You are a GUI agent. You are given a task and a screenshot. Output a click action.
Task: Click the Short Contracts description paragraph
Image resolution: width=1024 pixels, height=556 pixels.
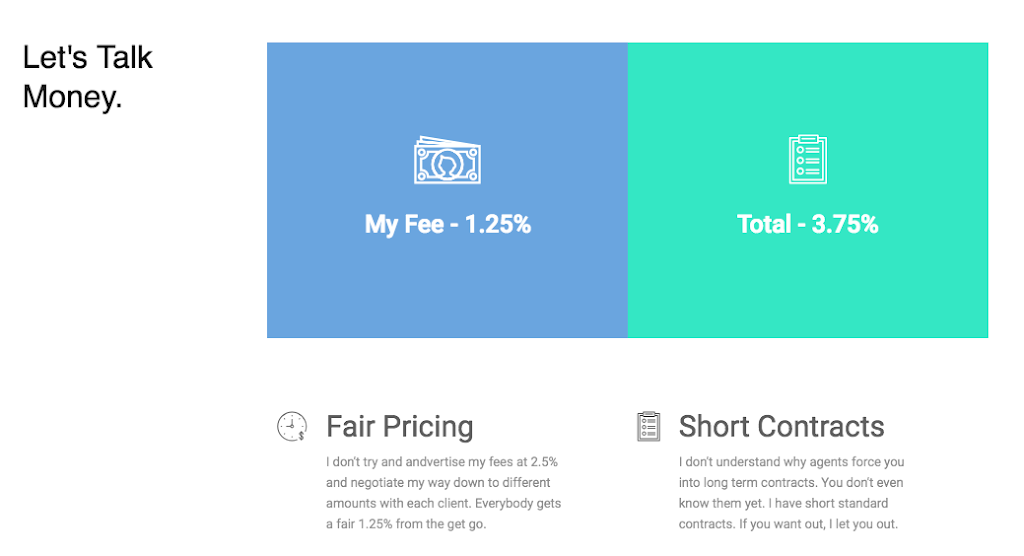[x=792, y=493]
